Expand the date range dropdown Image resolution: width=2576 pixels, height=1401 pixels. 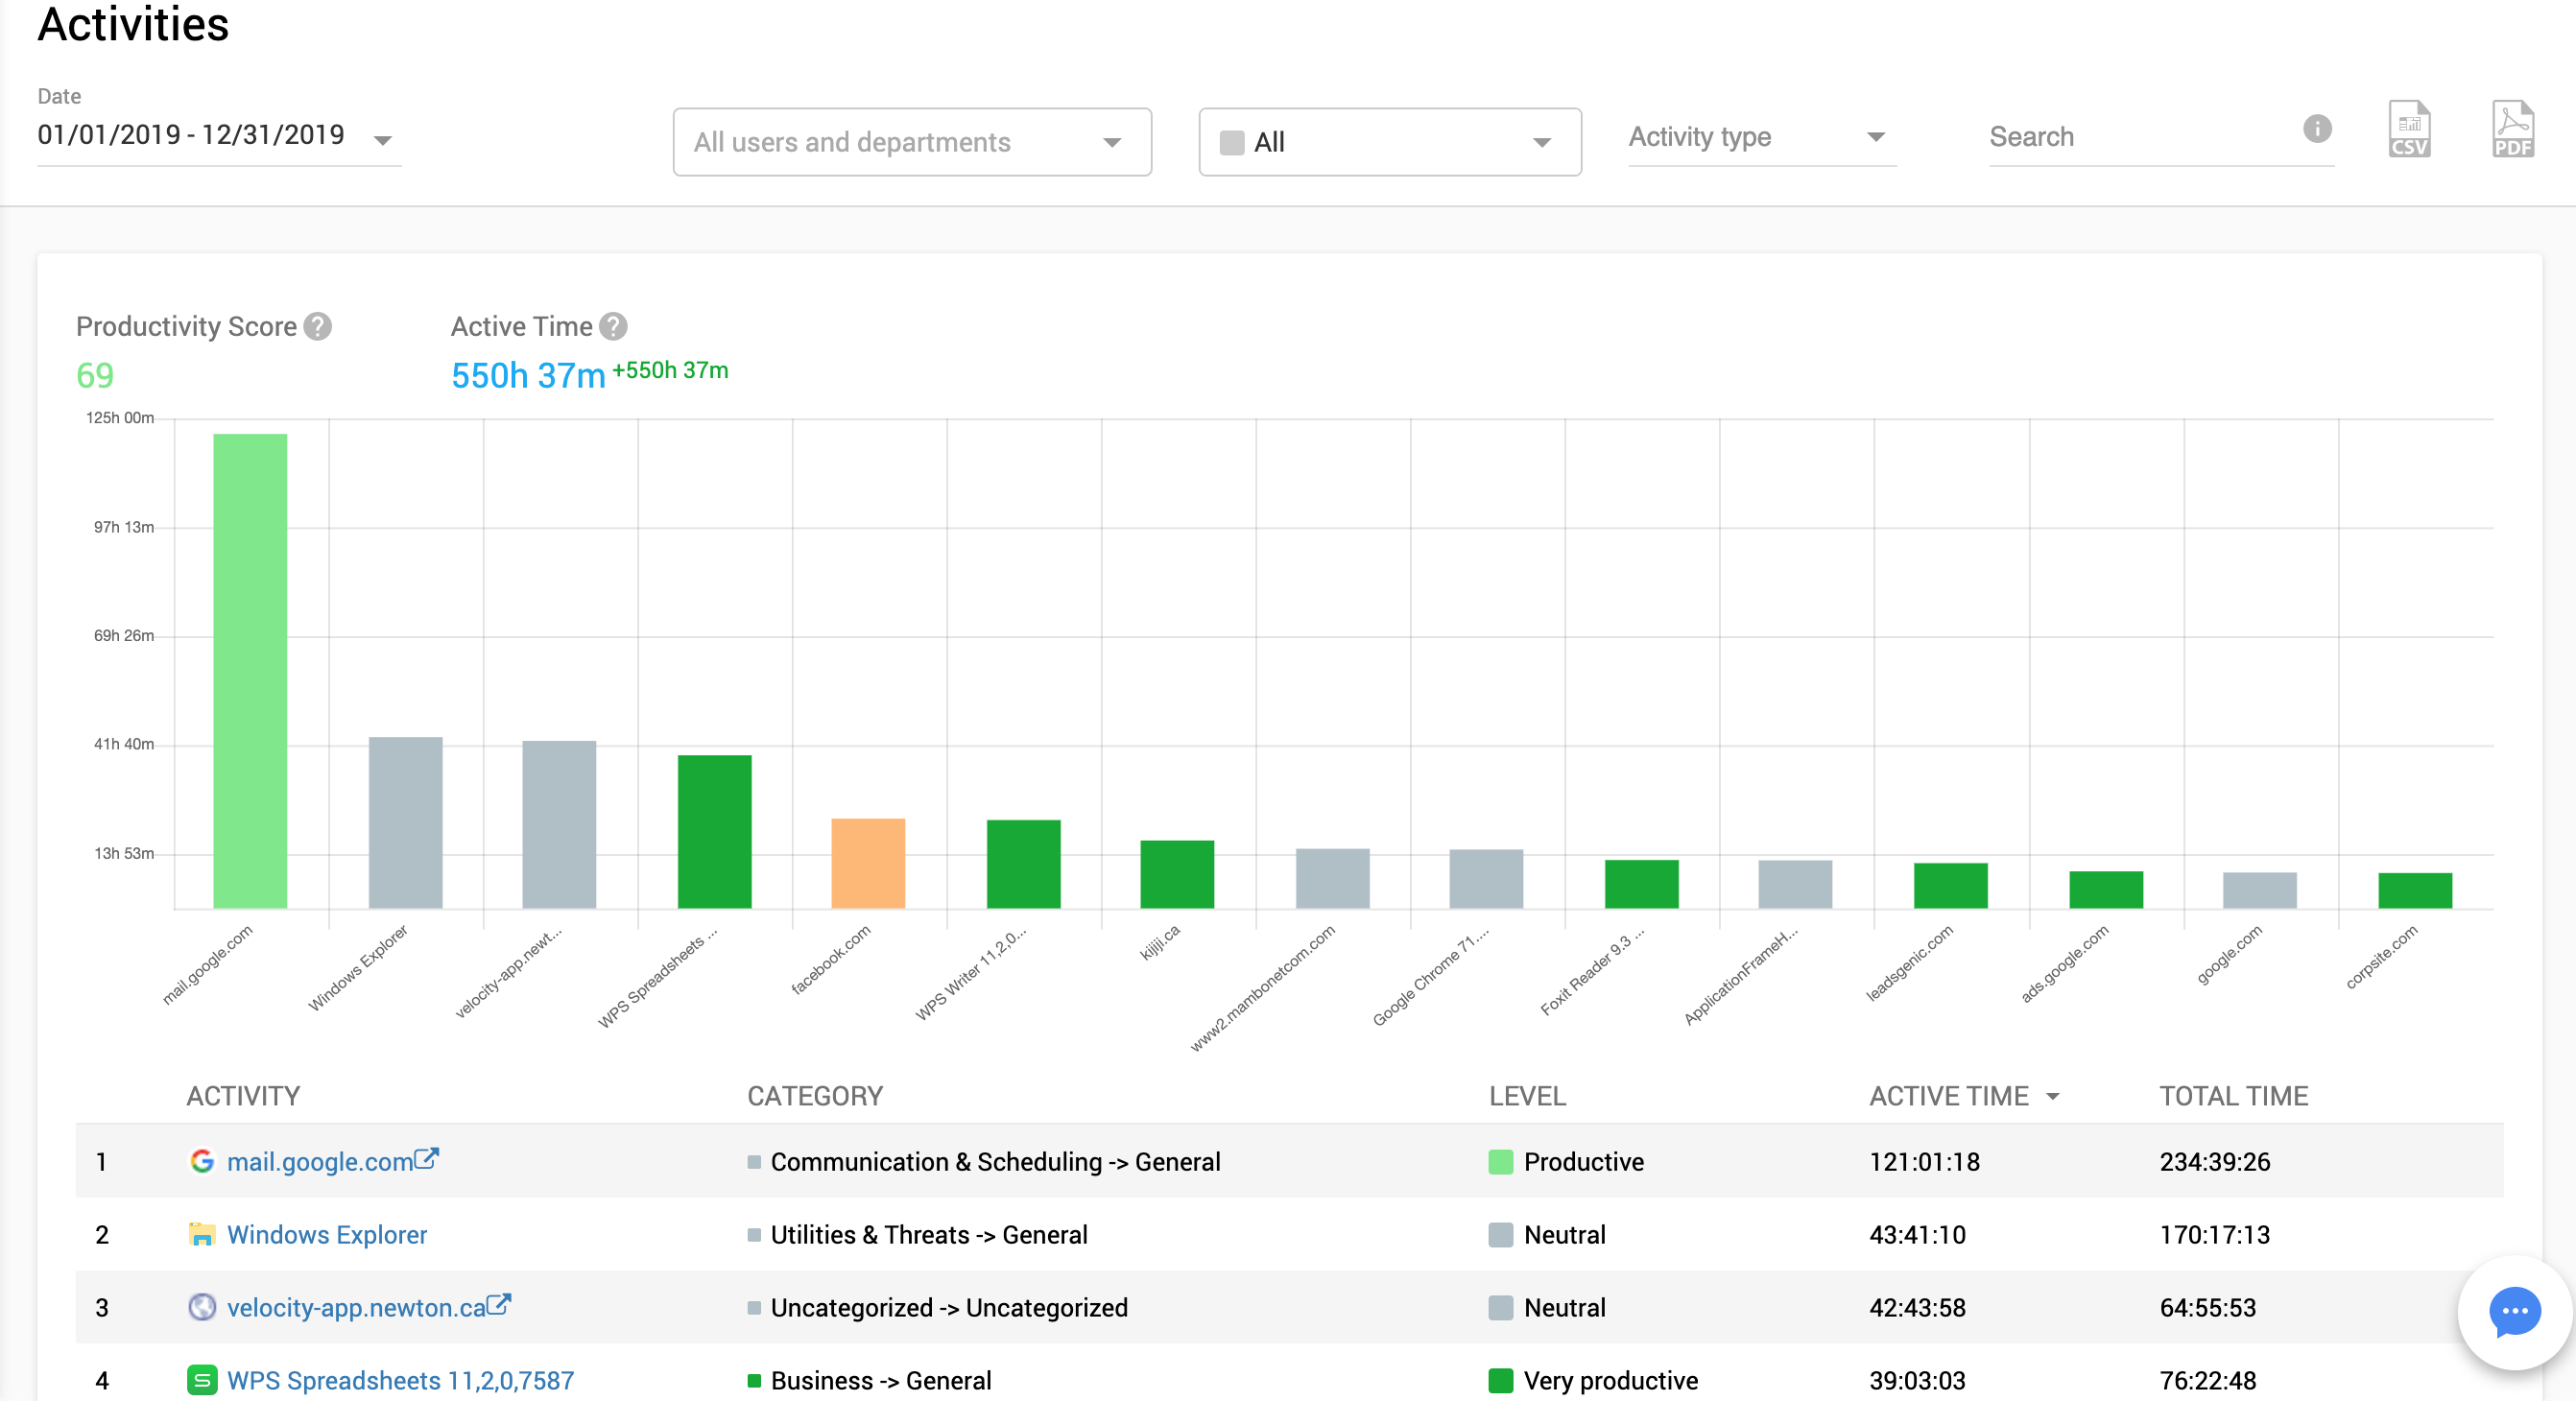(382, 140)
